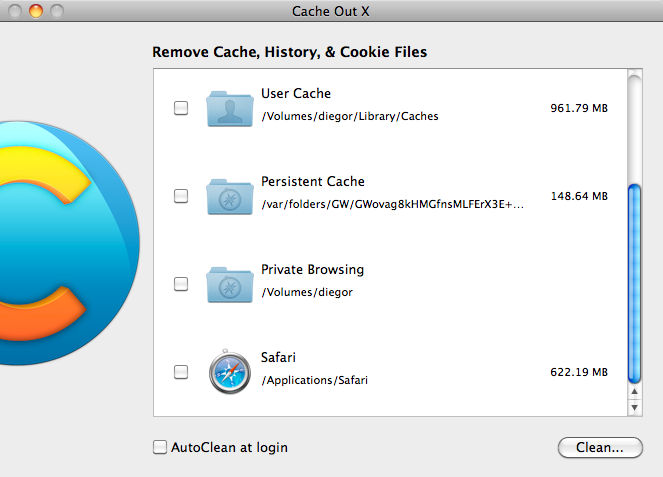663x477 pixels.
Task: Click the Persistent Cache folder icon
Action: [x=230, y=197]
